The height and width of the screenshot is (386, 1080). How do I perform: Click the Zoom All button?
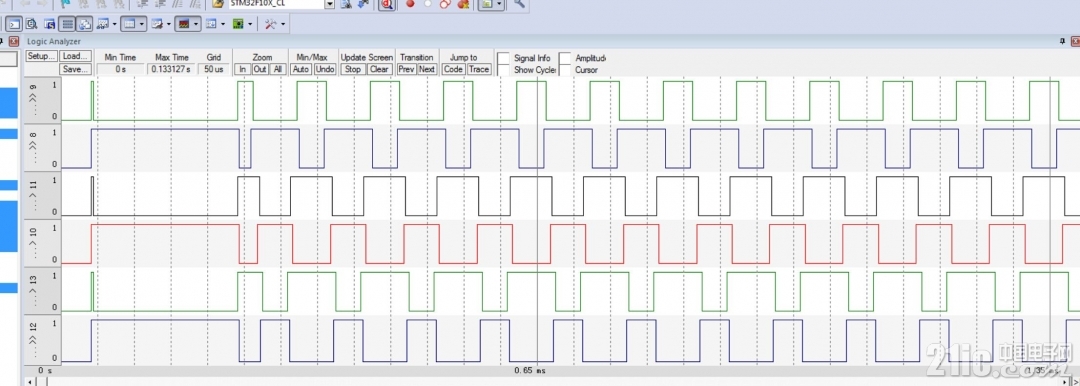coord(278,69)
